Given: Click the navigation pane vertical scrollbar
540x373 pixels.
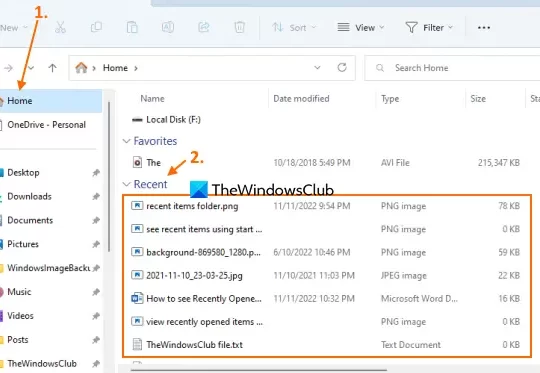Looking at the screenshot, I should coord(109,176).
